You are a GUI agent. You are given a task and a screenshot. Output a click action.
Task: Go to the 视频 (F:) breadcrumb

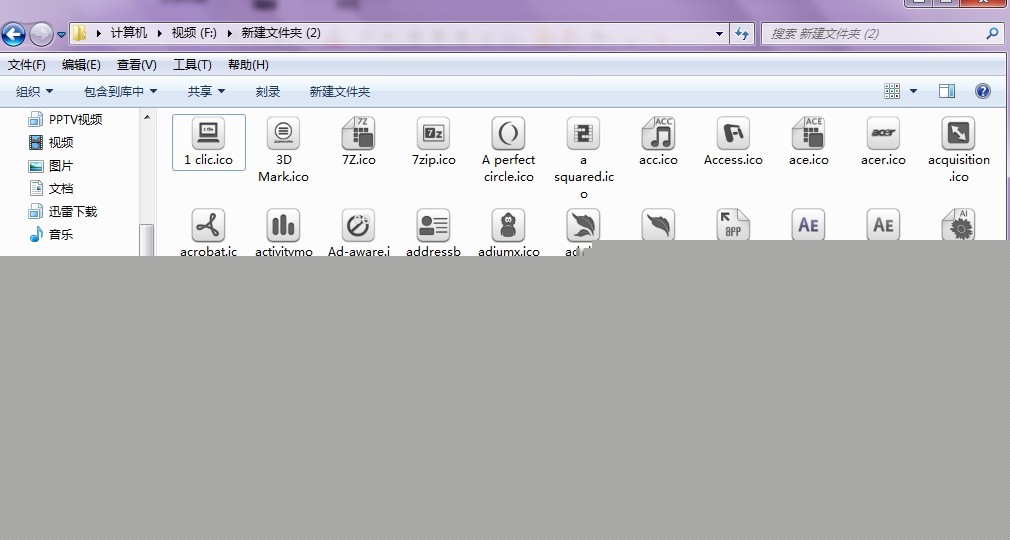tap(194, 33)
